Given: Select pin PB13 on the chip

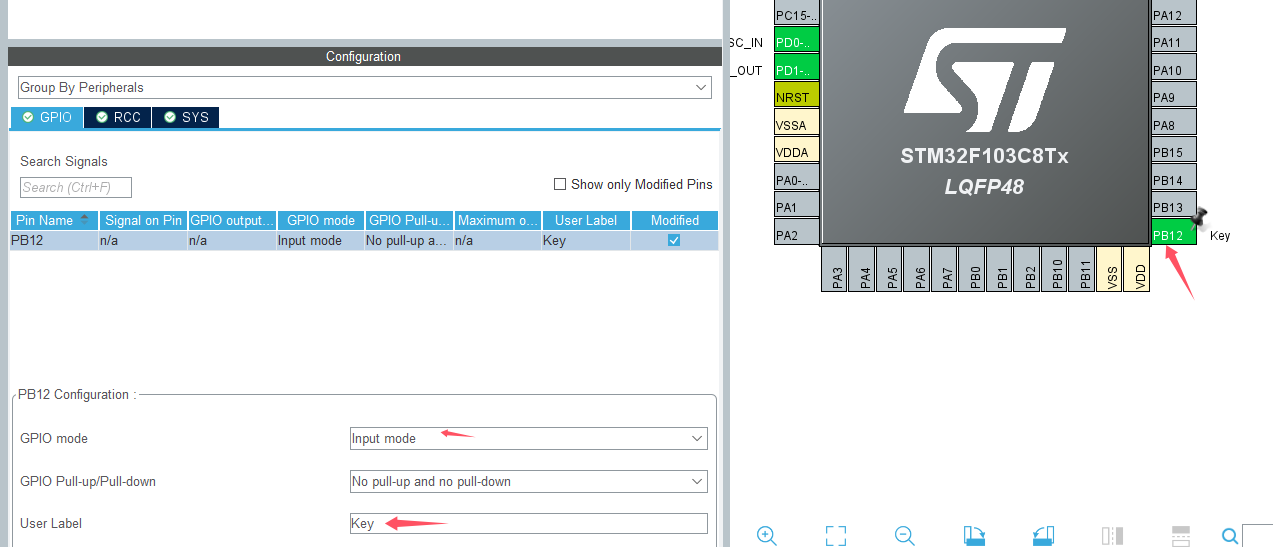Looking at the screenshot, I should click(1174, 207).
